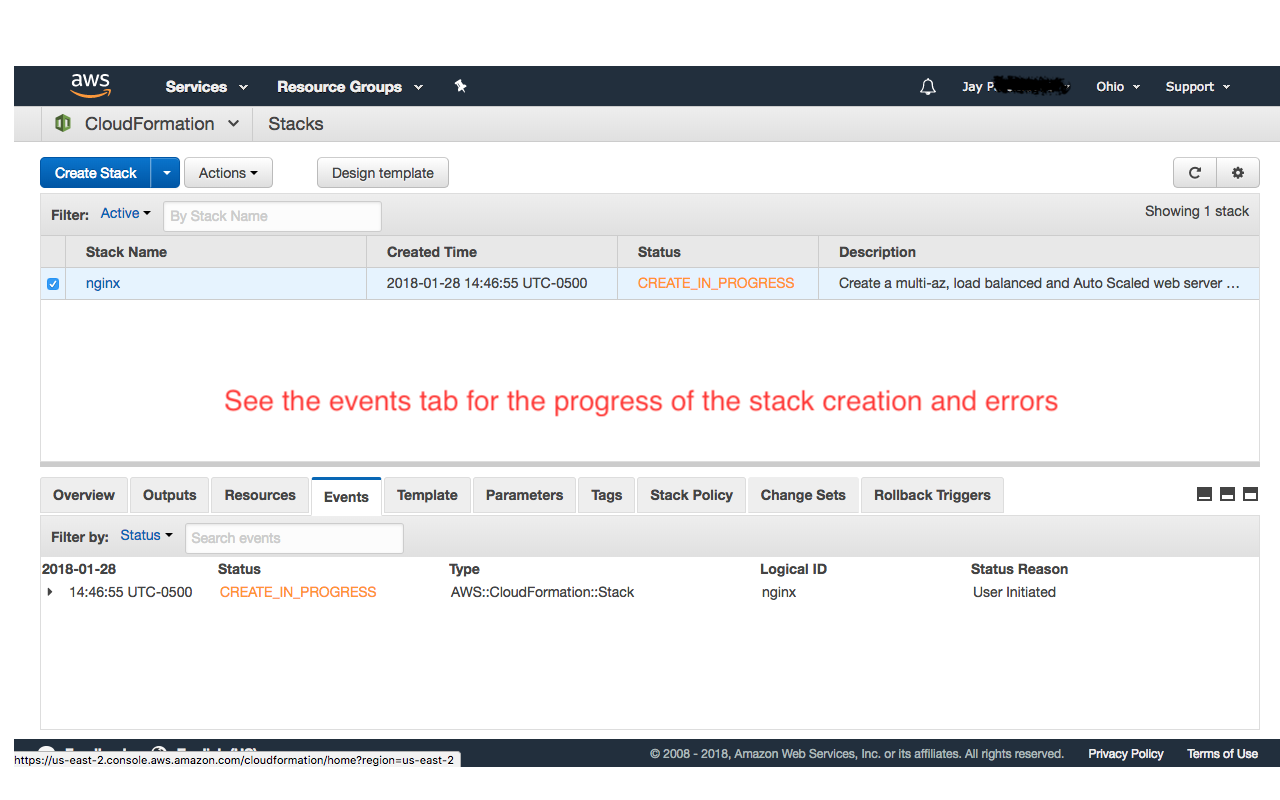Toggle the nginx stack checkbox
1280x800 pixels.
53,284
